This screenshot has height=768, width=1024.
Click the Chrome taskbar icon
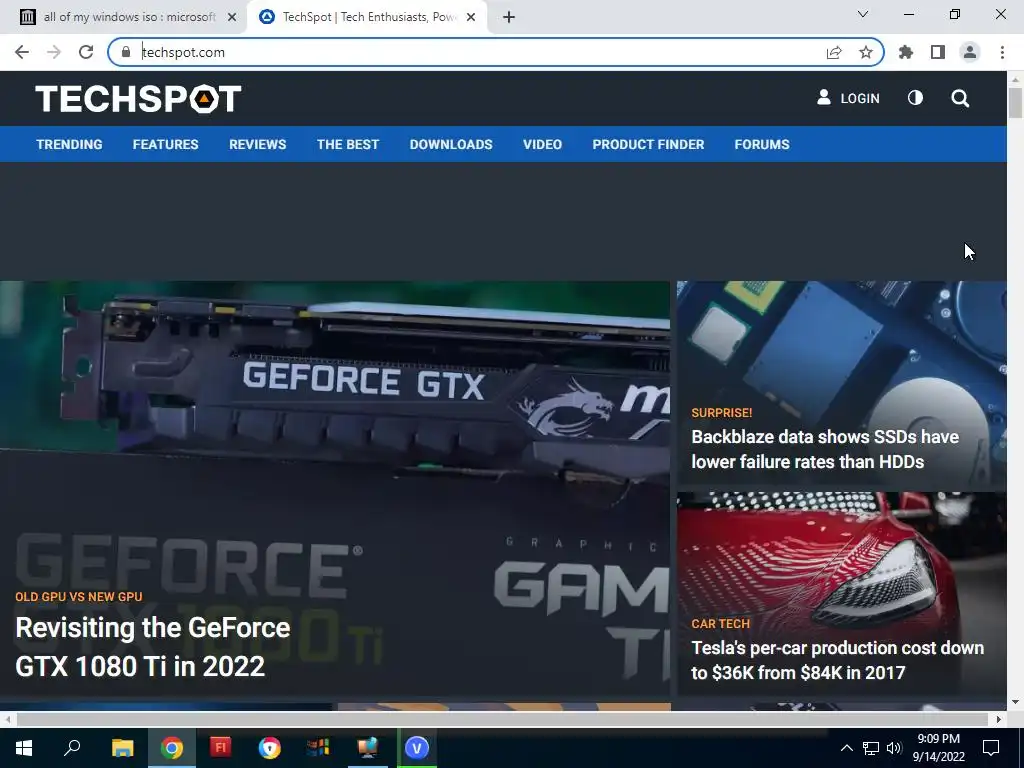[172, 748]
